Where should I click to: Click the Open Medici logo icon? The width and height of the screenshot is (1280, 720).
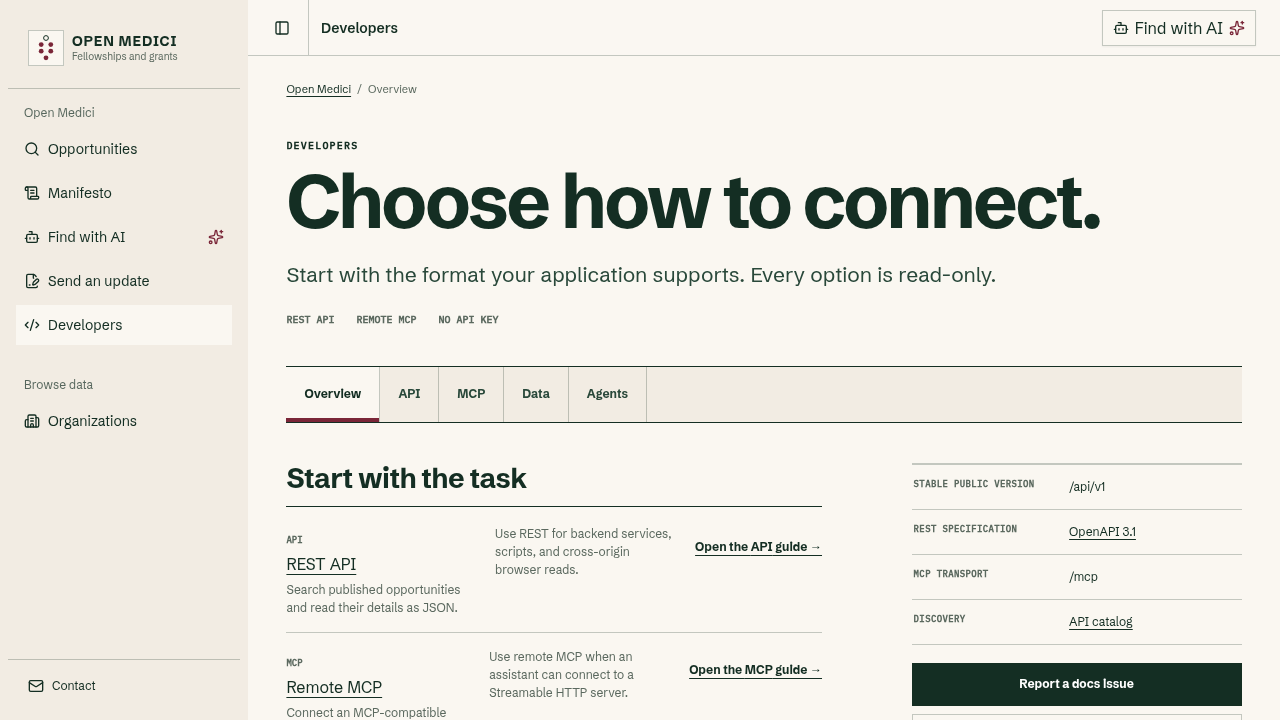46,48
